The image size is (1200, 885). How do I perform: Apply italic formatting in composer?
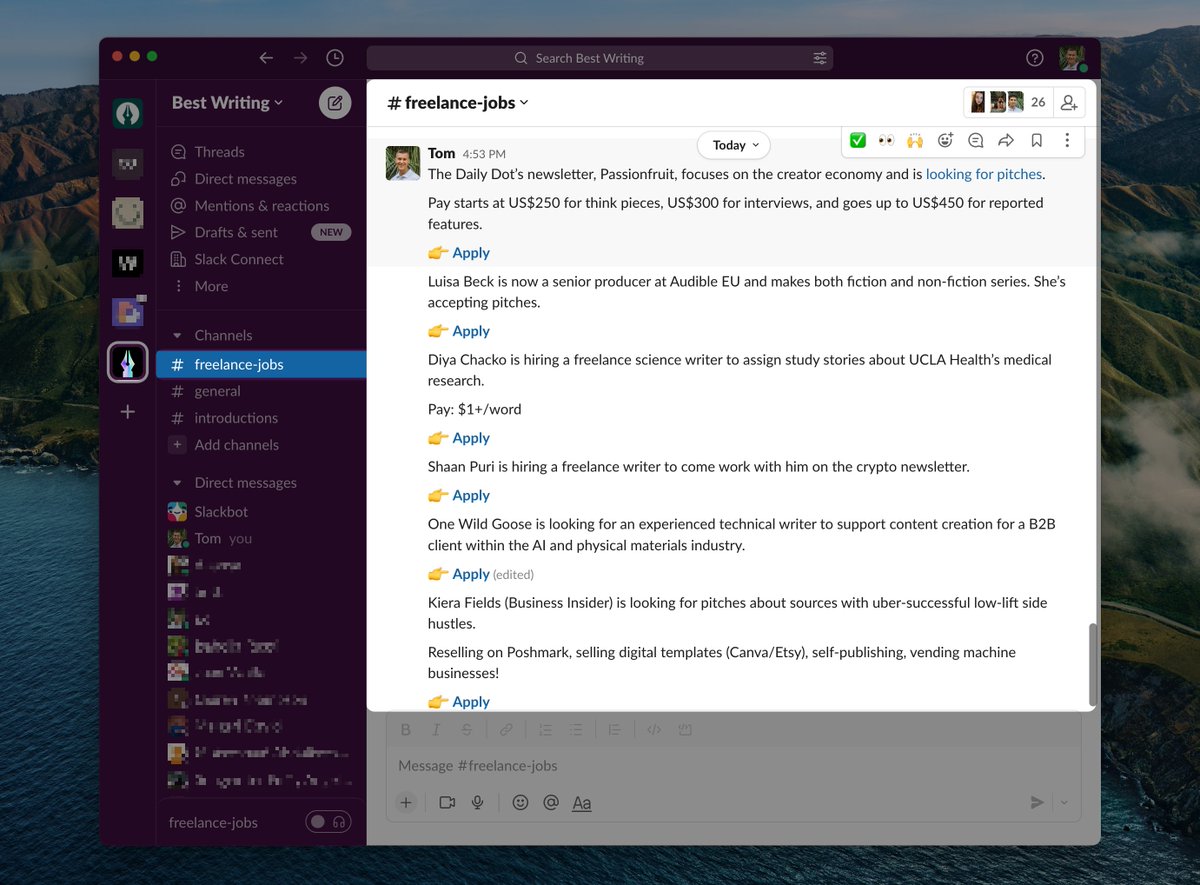(436, 730)
